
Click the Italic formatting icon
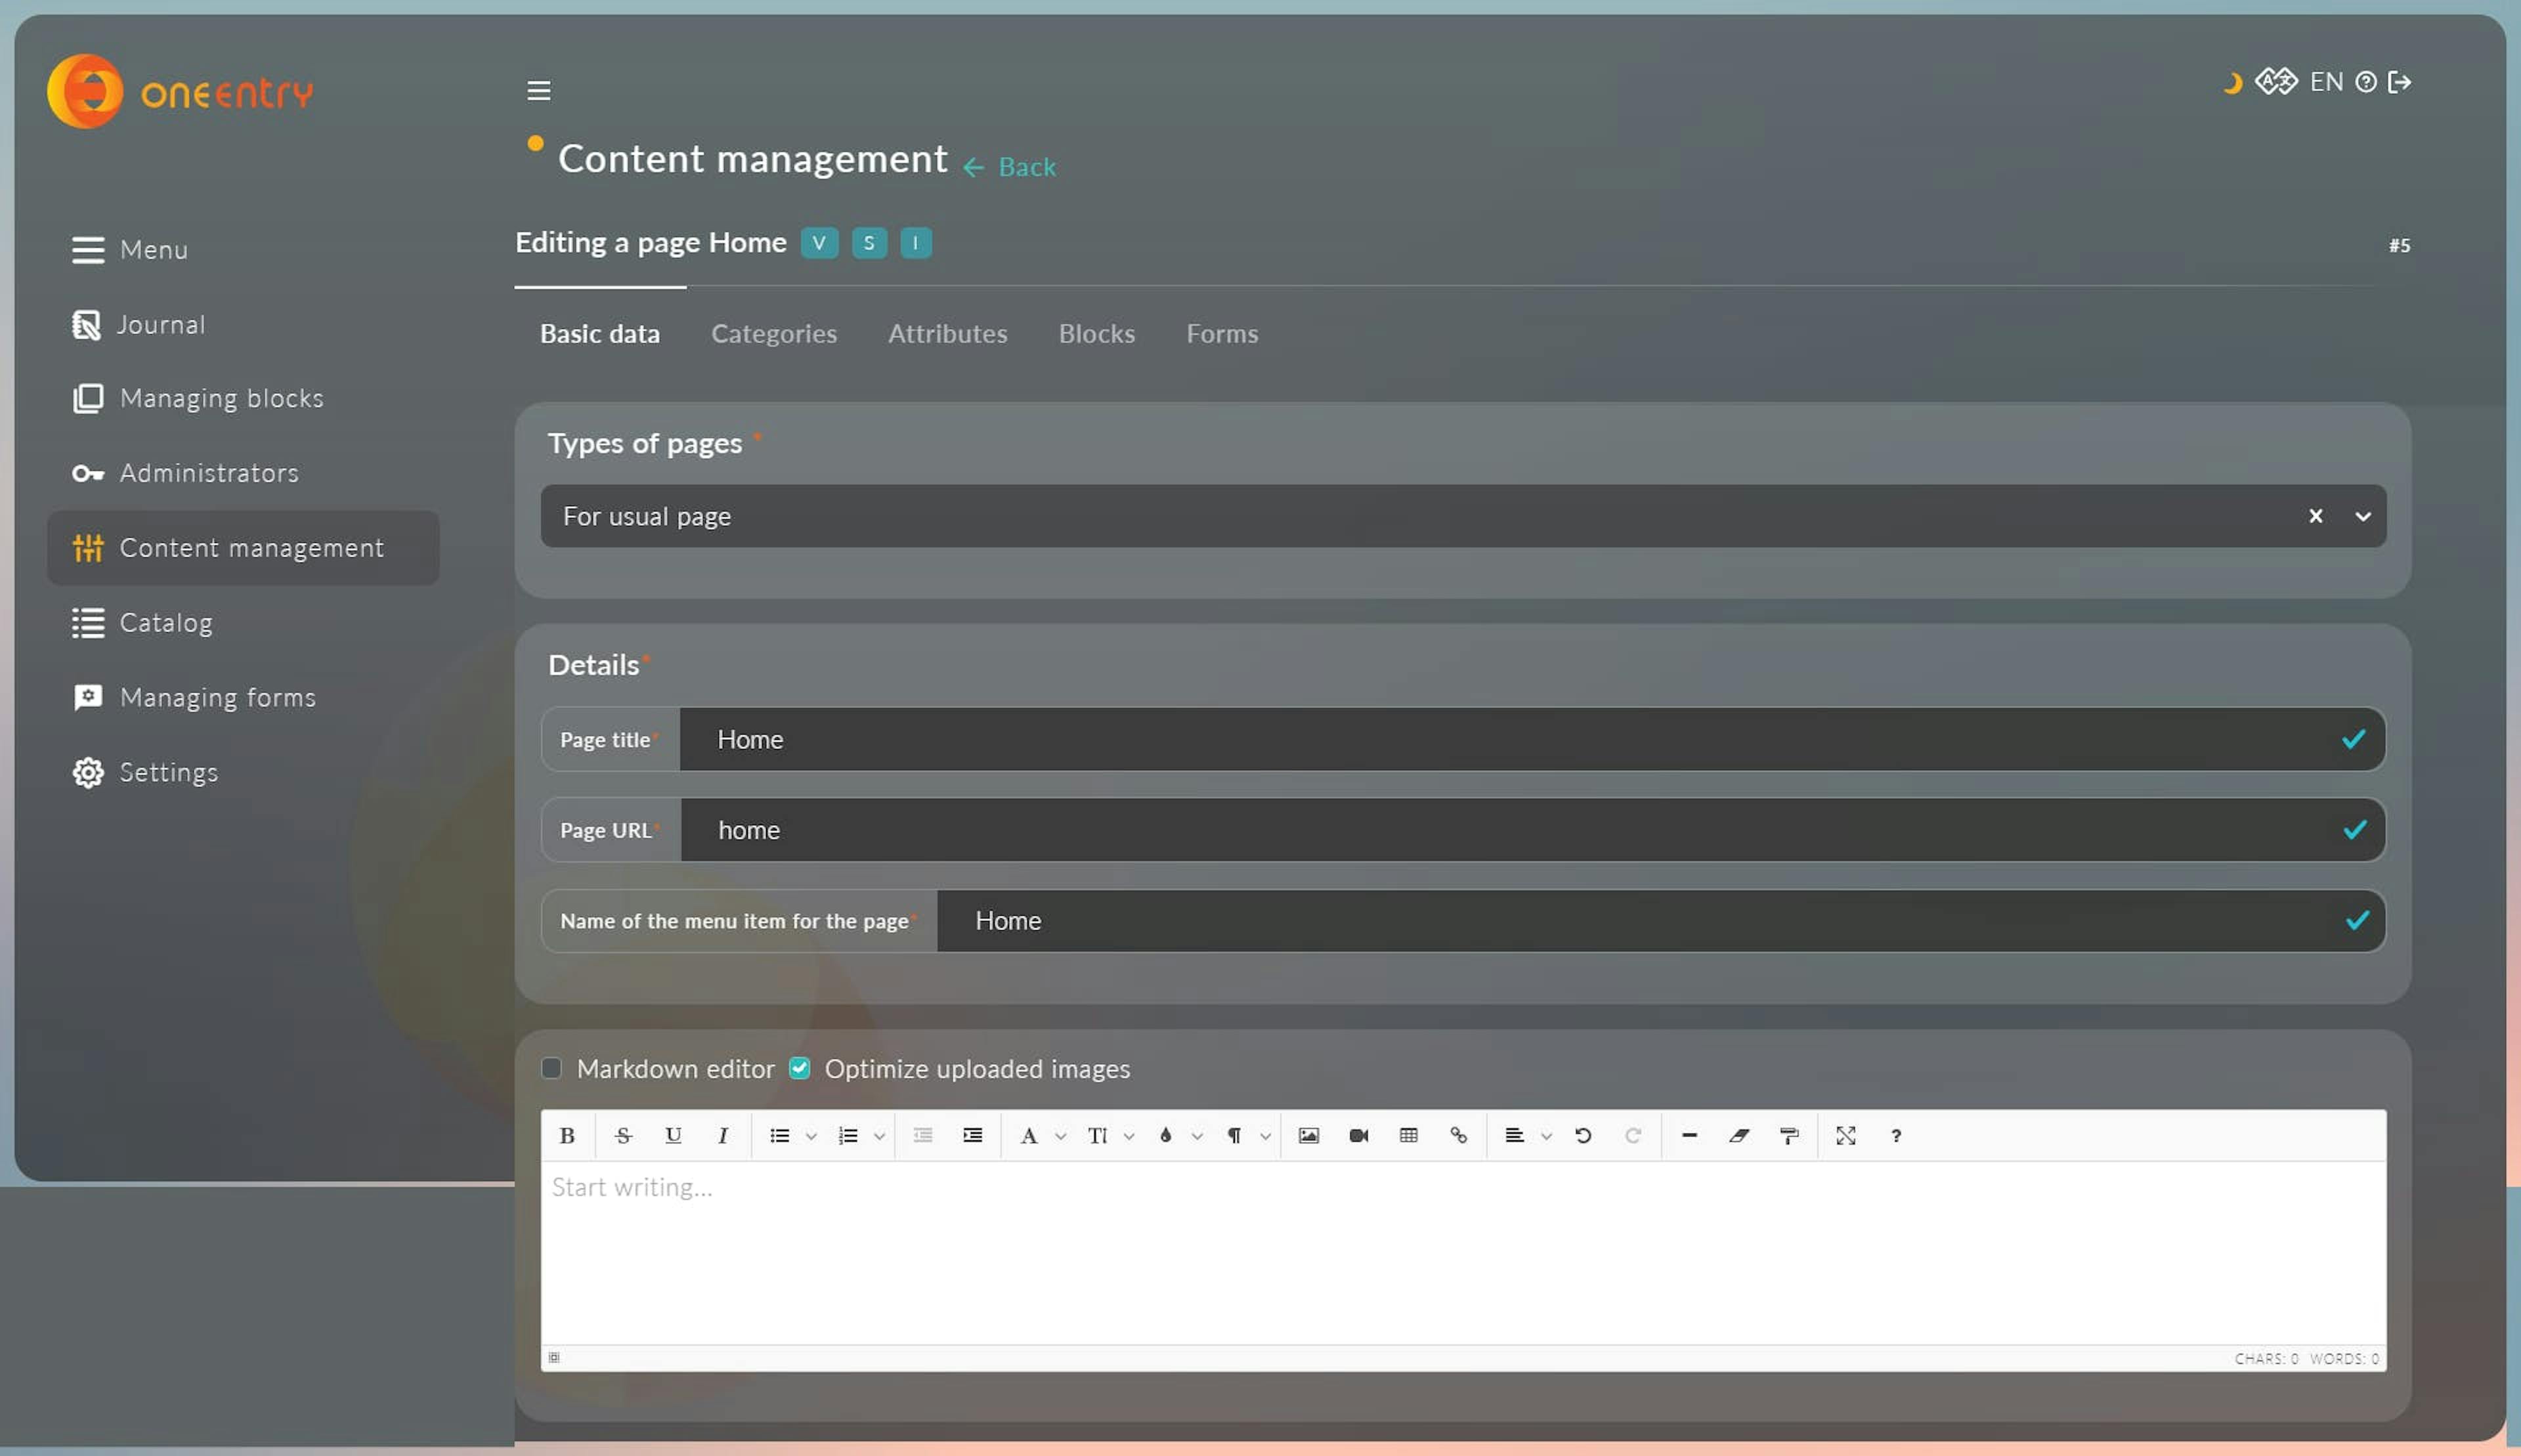click(x=723, y=1136)
